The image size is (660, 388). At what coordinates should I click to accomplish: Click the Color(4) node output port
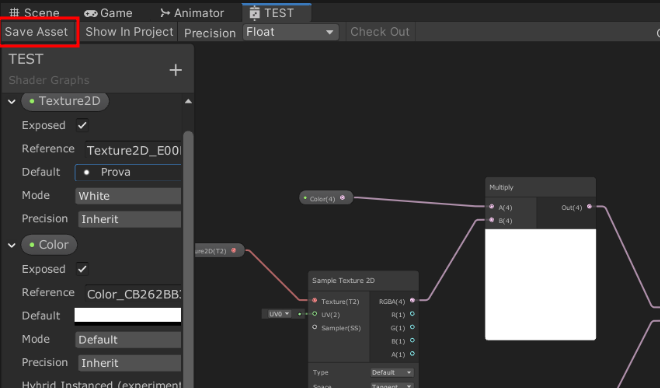[x=342, y=197]
